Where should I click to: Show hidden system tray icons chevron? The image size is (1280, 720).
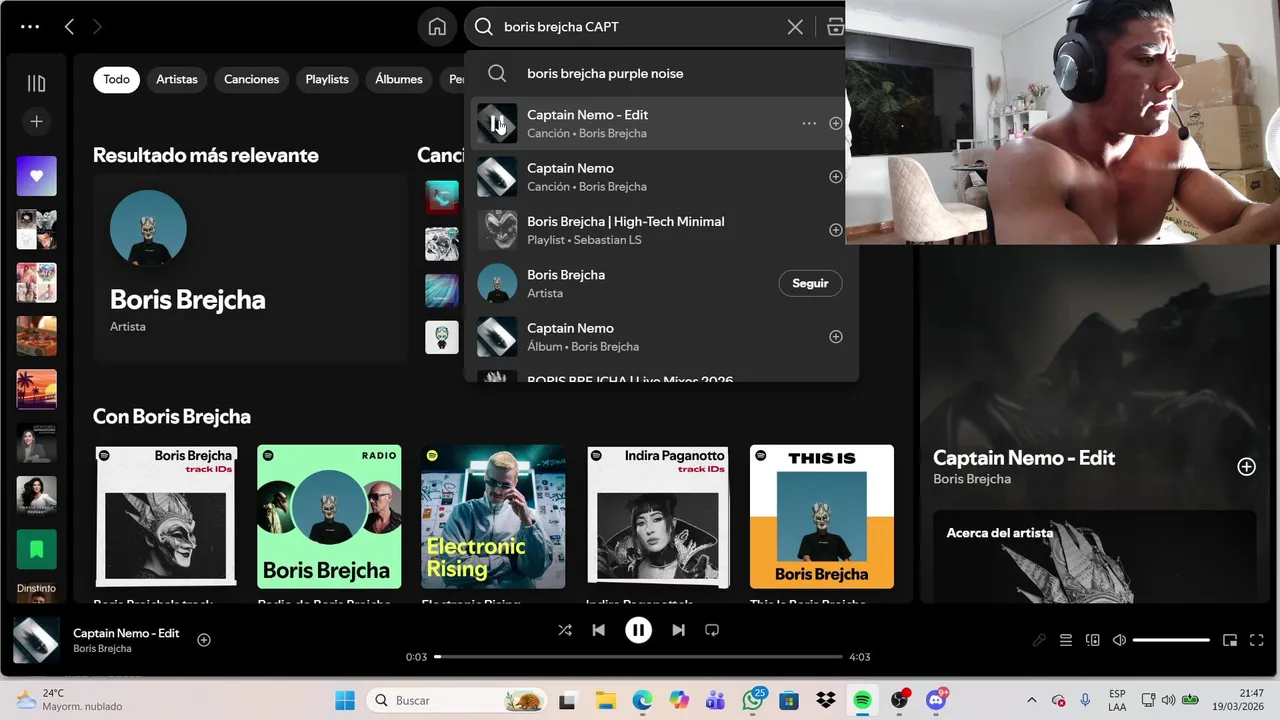1031,700
